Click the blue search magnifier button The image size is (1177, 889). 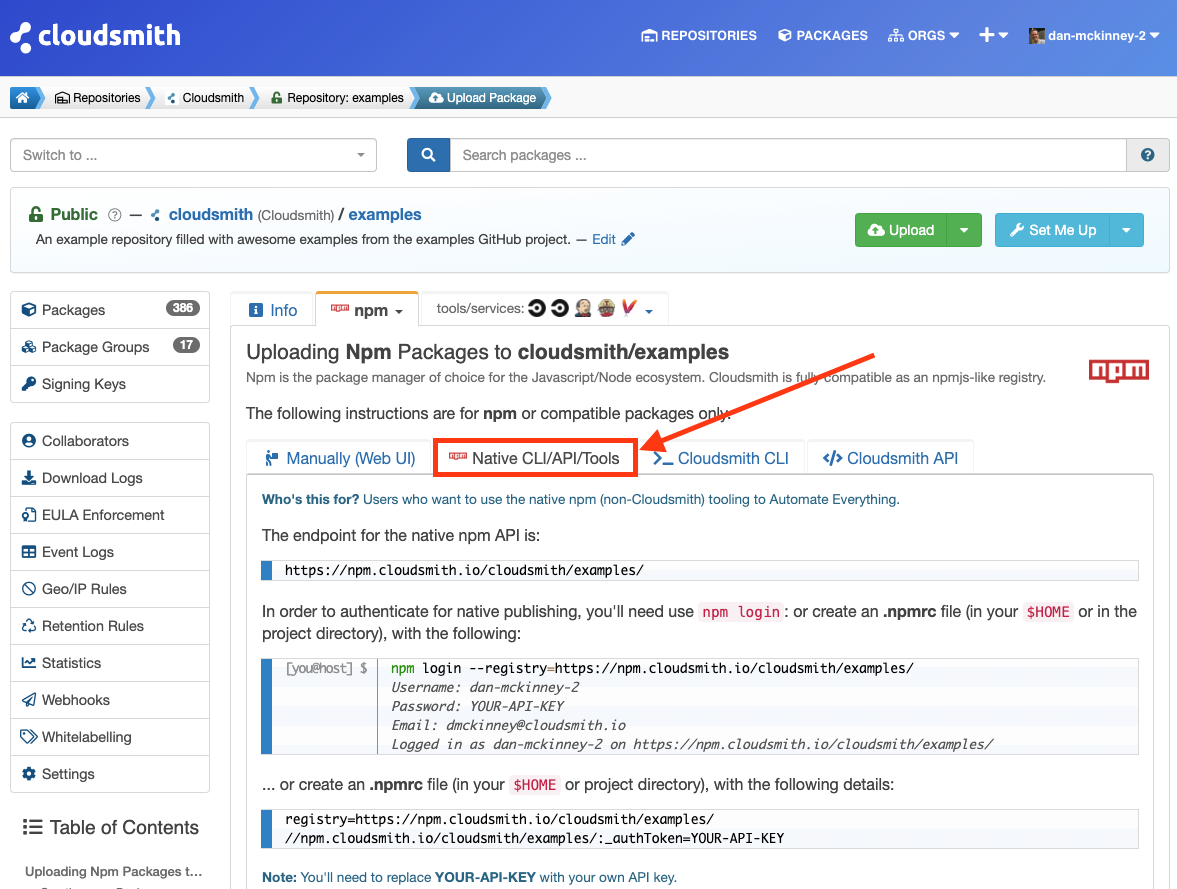tap(429, 155)
